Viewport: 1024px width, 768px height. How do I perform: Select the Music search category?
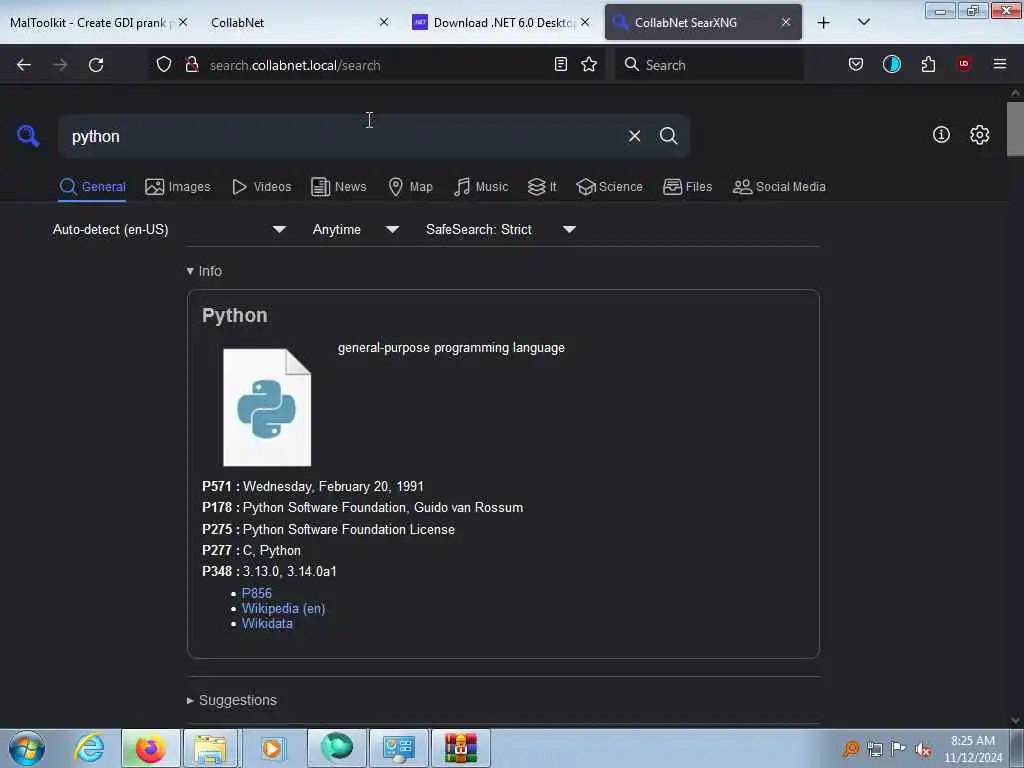coord(481,187)
